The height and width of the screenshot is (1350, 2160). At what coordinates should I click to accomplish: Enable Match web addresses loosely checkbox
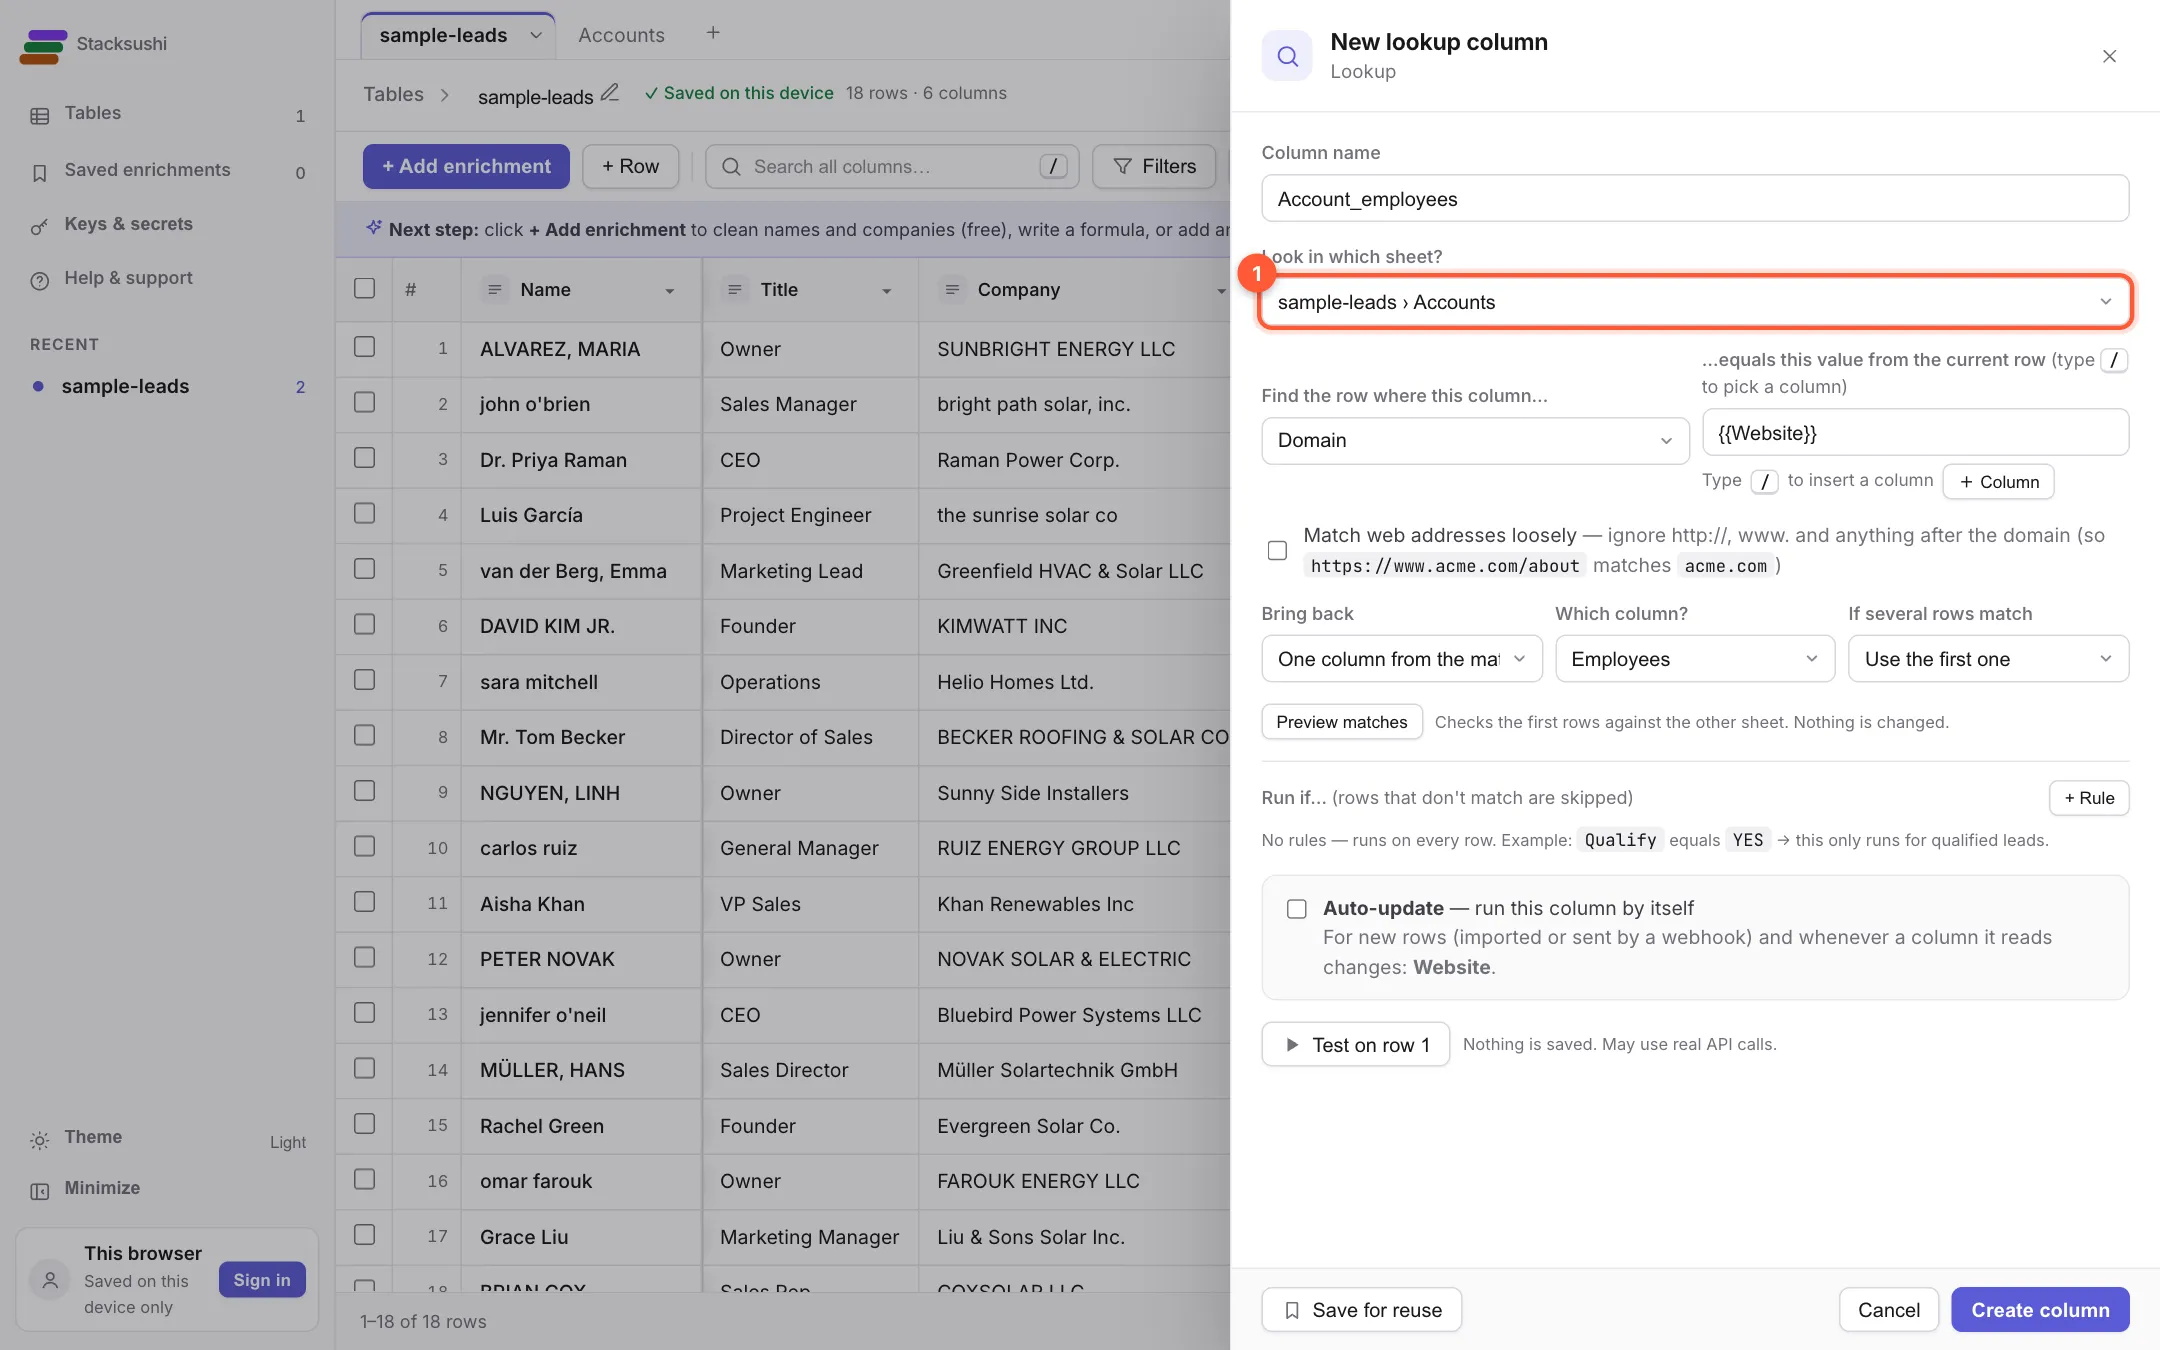coord(1277,551)
